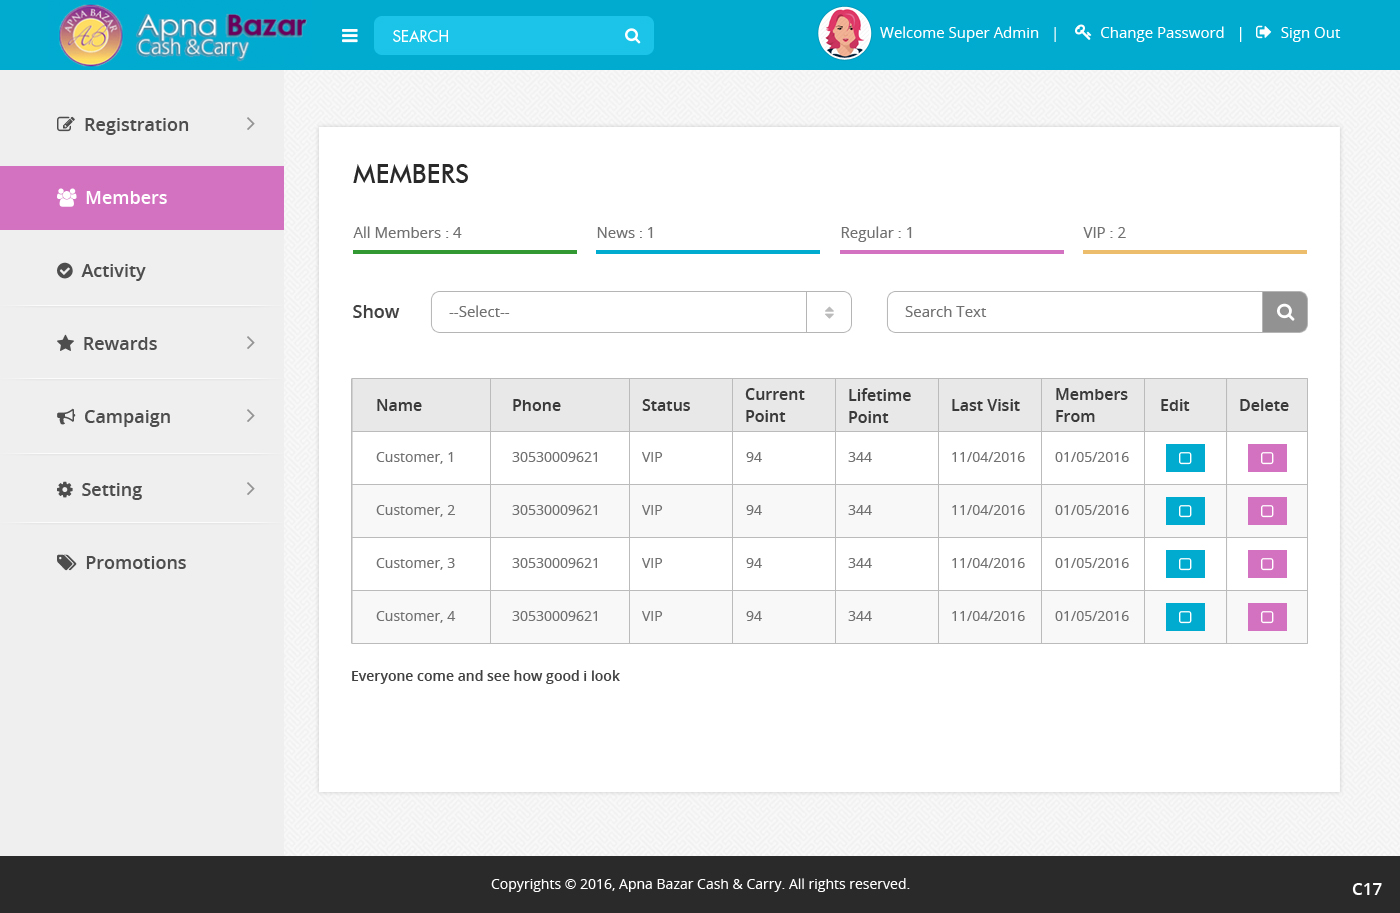1400x913 pixels.
Task: Click the delete icon for Customer, 2
Action: (1267, 511)
